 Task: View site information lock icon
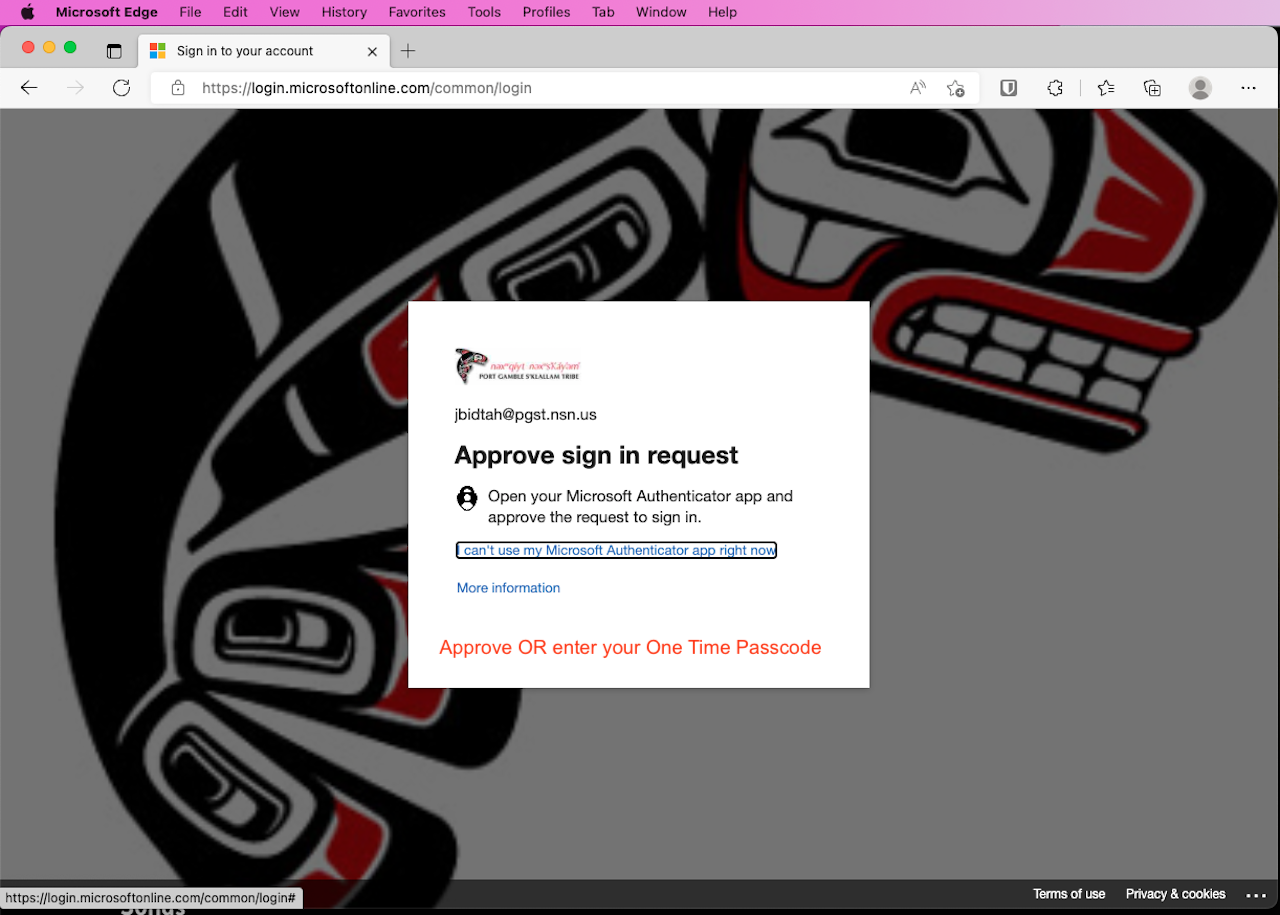(x=178, y=88)
